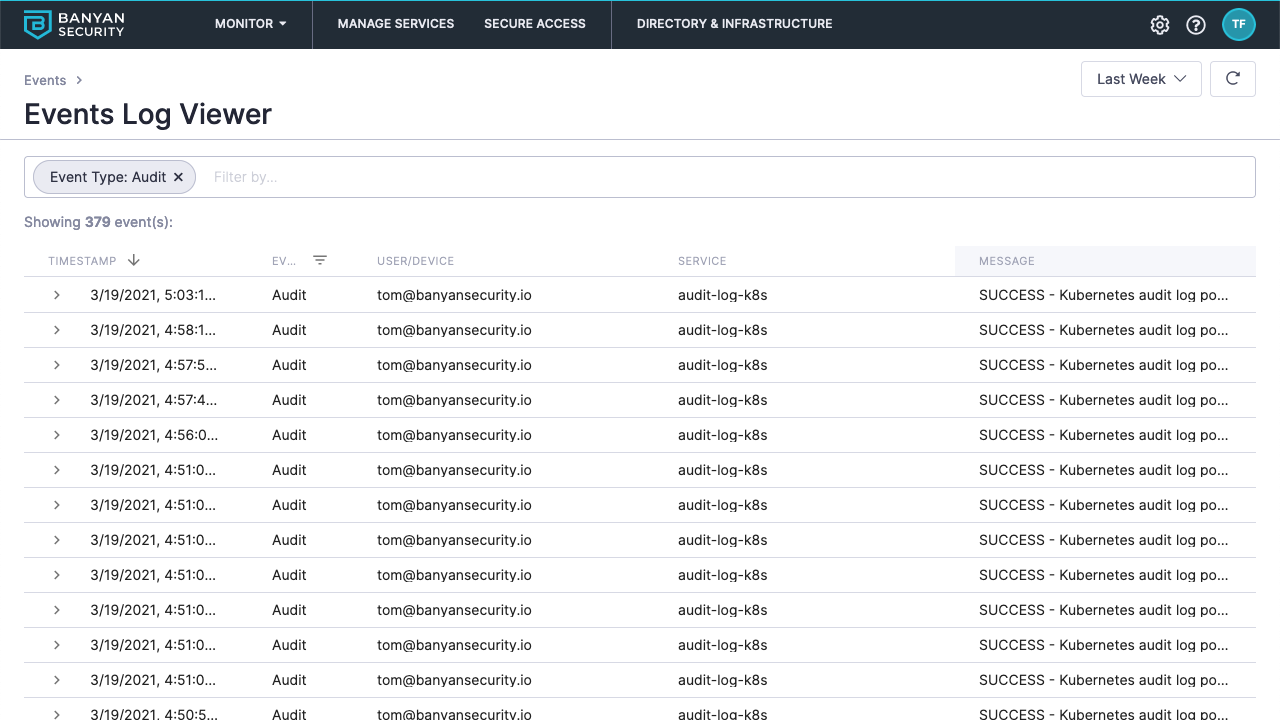The height and width of the screenshot is (720, 1280).
Task: Click the Banyan Security logo
Action: [74, 24]
